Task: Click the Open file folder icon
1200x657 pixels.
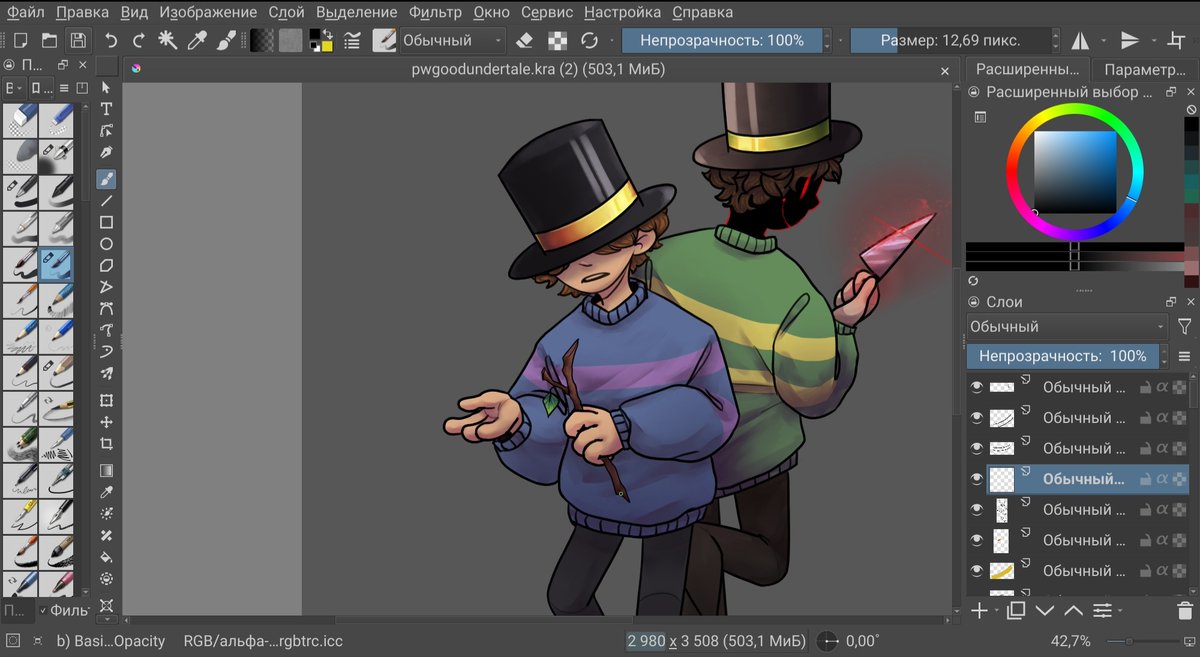Action: pos(49,41)
